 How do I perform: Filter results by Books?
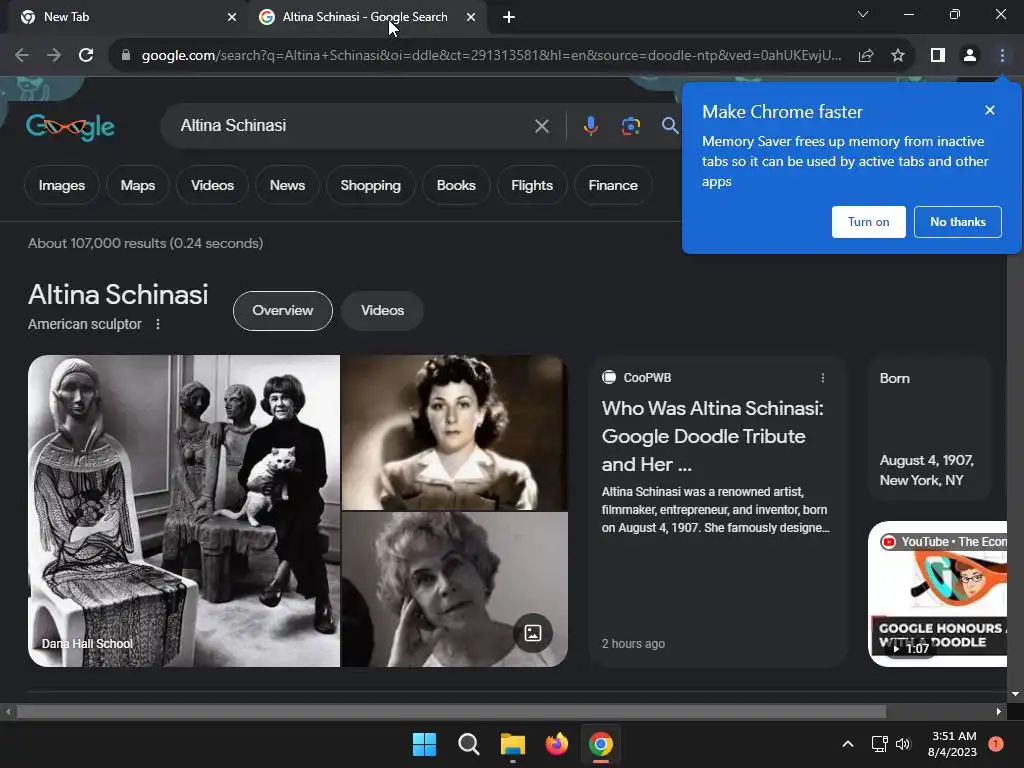(x=456, y=185)
